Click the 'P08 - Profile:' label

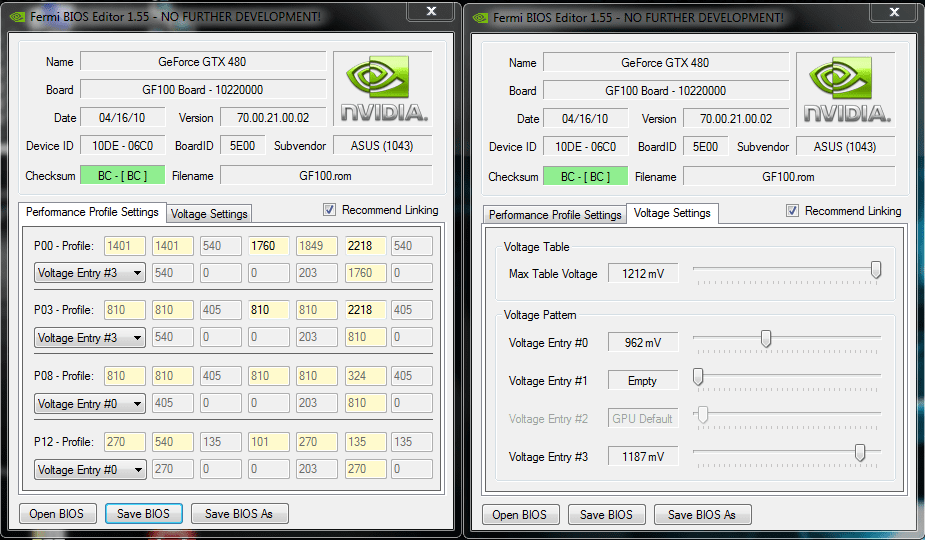click(x=64, y=376)
